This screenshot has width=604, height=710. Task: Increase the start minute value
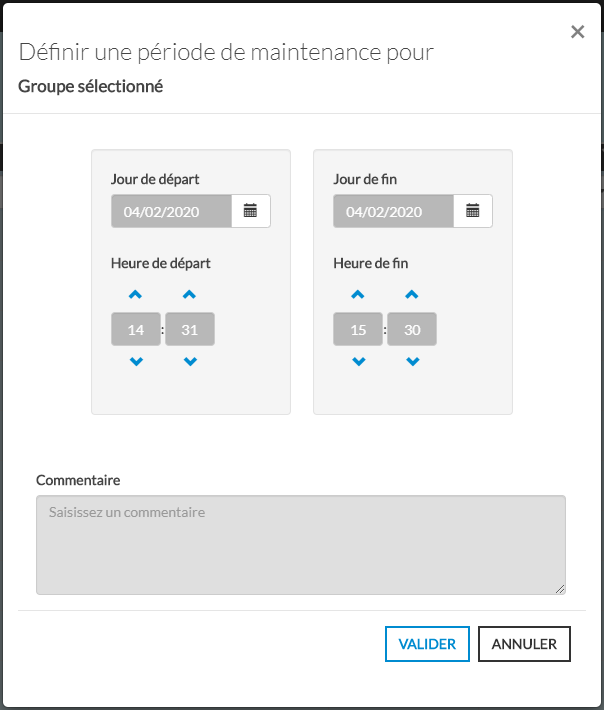190,295
